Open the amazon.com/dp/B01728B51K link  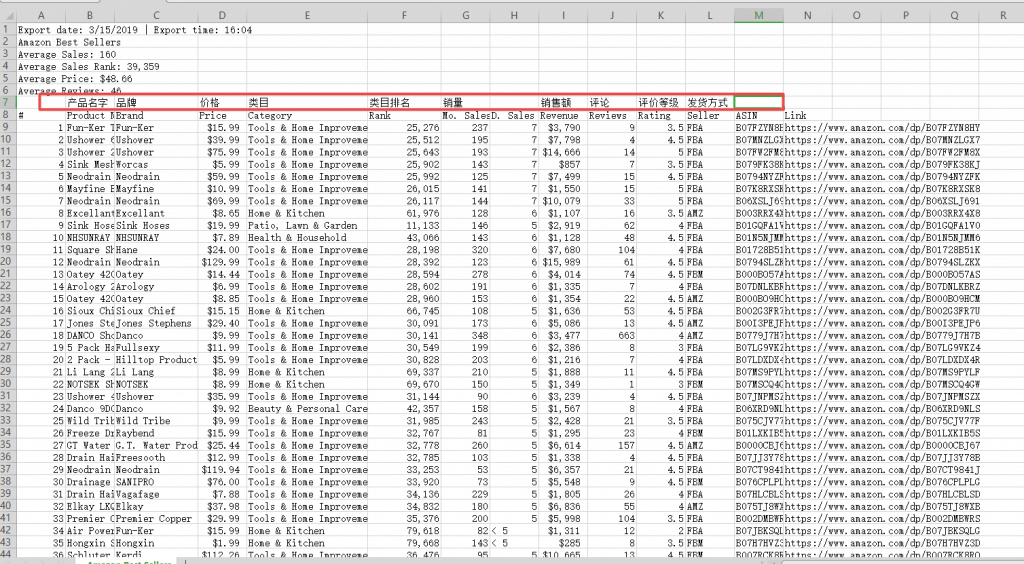click(x=882, y=249)
